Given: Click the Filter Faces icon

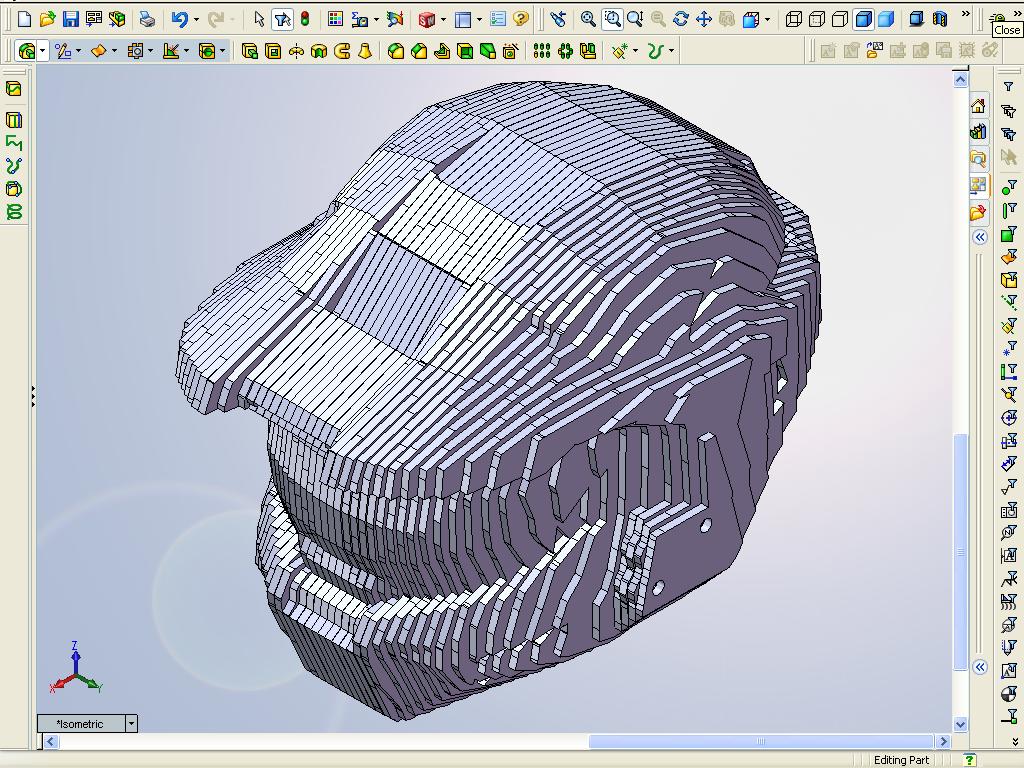Looking at the screenshot, I should tap(1008, 232).
